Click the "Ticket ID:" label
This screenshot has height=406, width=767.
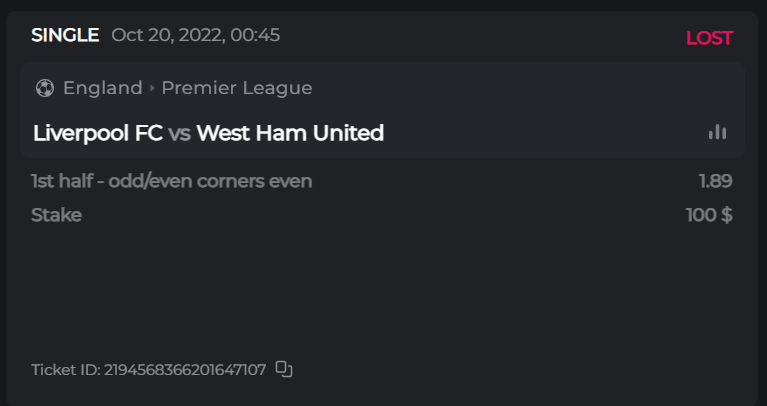(65, 370)
